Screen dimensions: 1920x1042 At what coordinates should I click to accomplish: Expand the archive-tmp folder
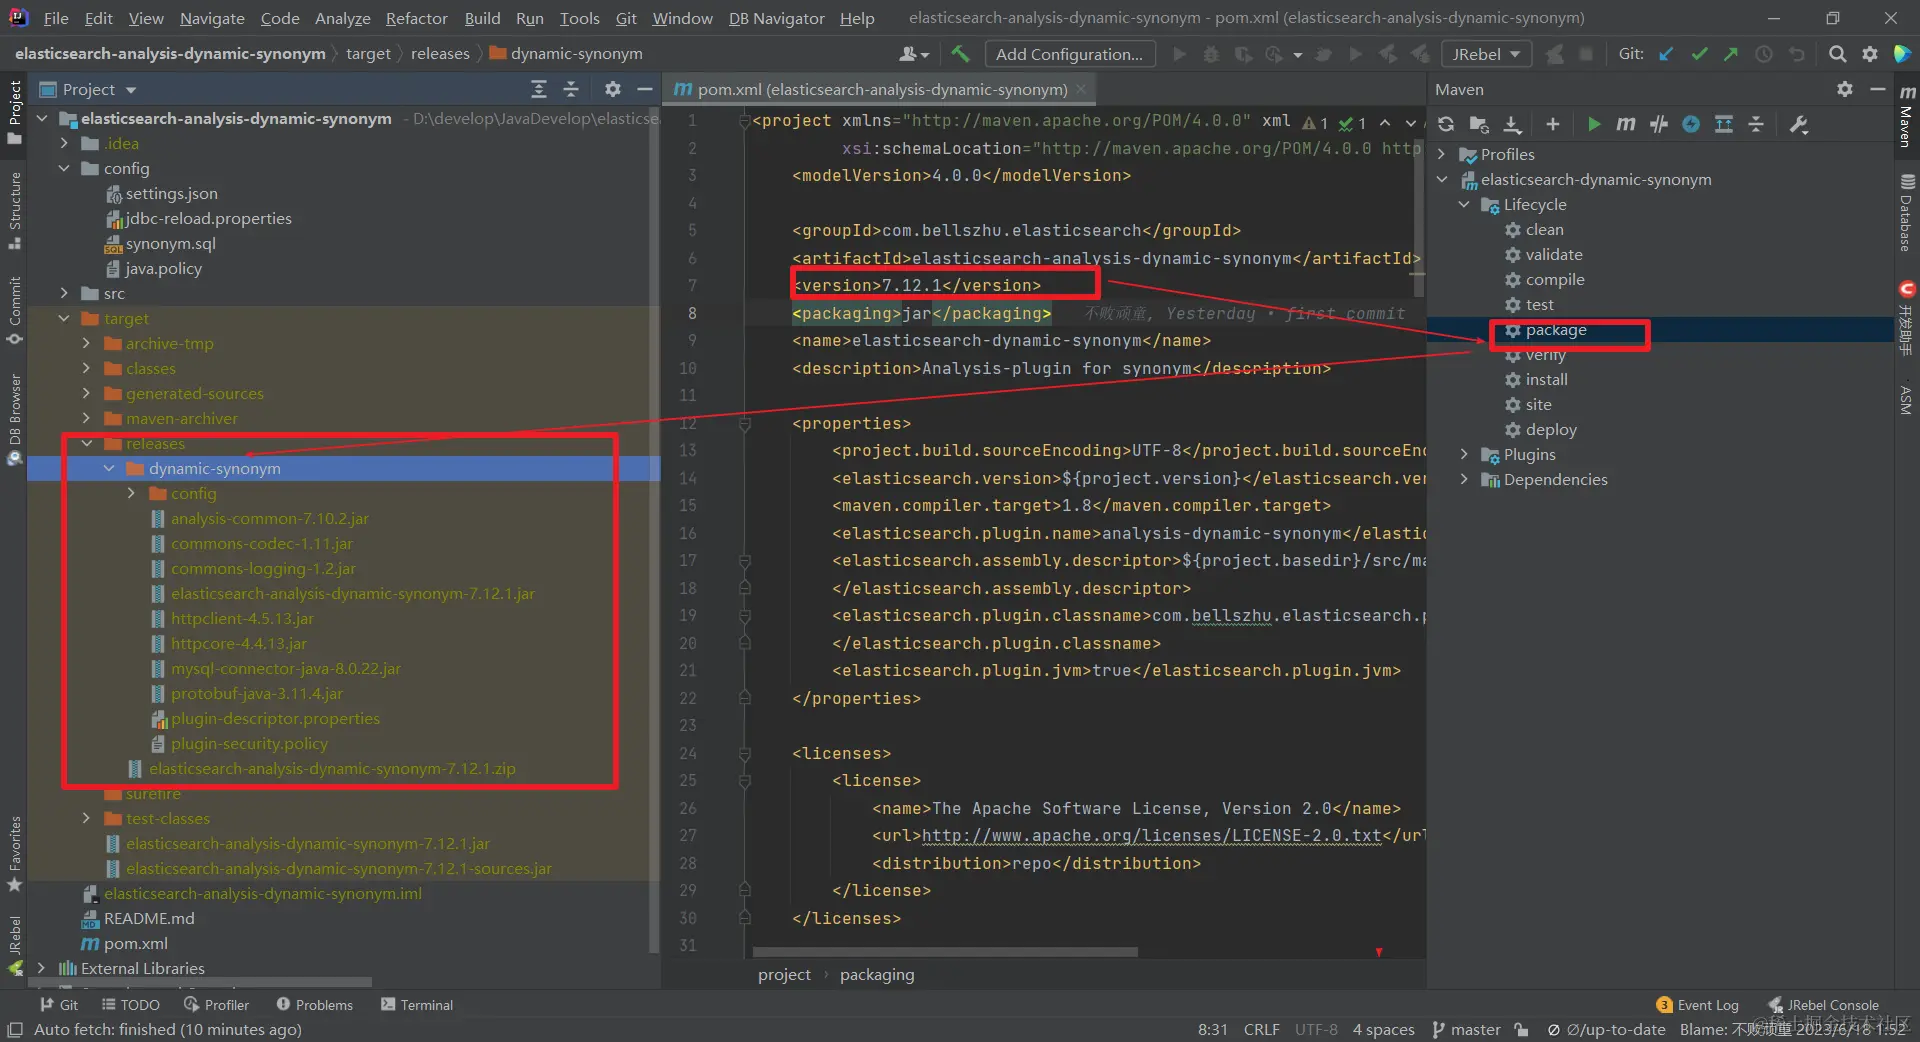(87, 343)
